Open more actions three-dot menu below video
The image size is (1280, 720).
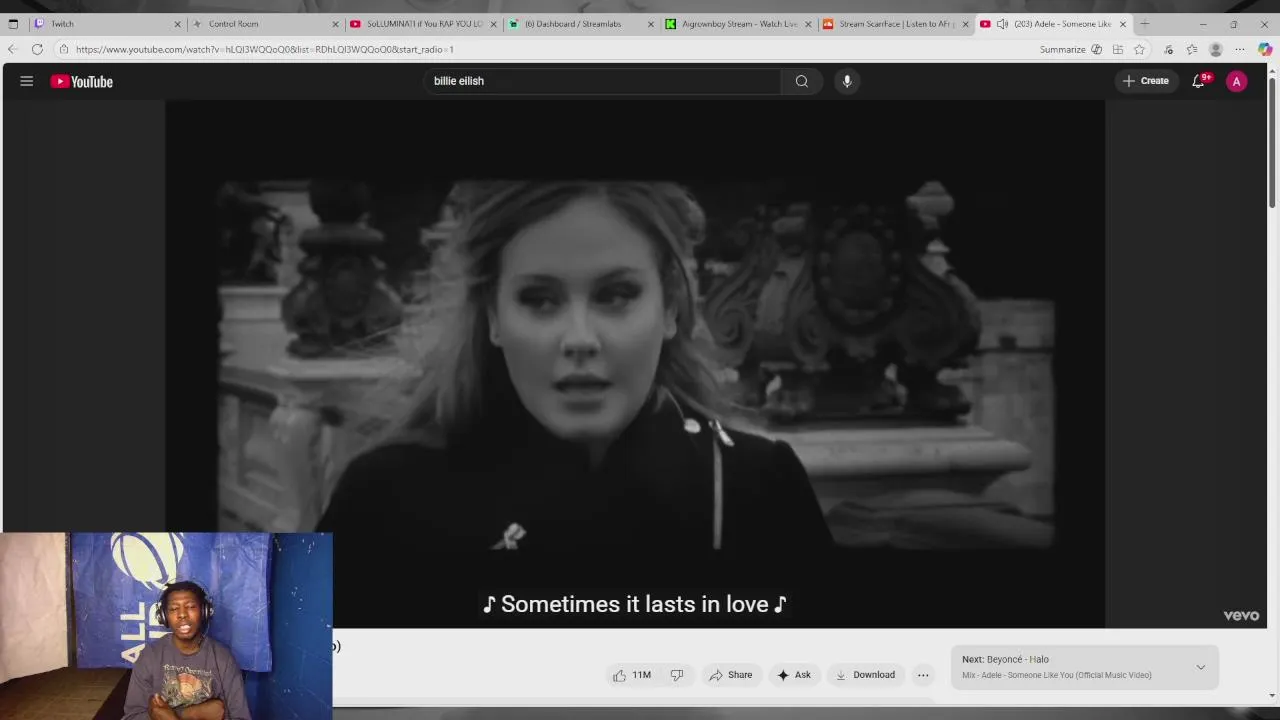(x=923, y=675)
